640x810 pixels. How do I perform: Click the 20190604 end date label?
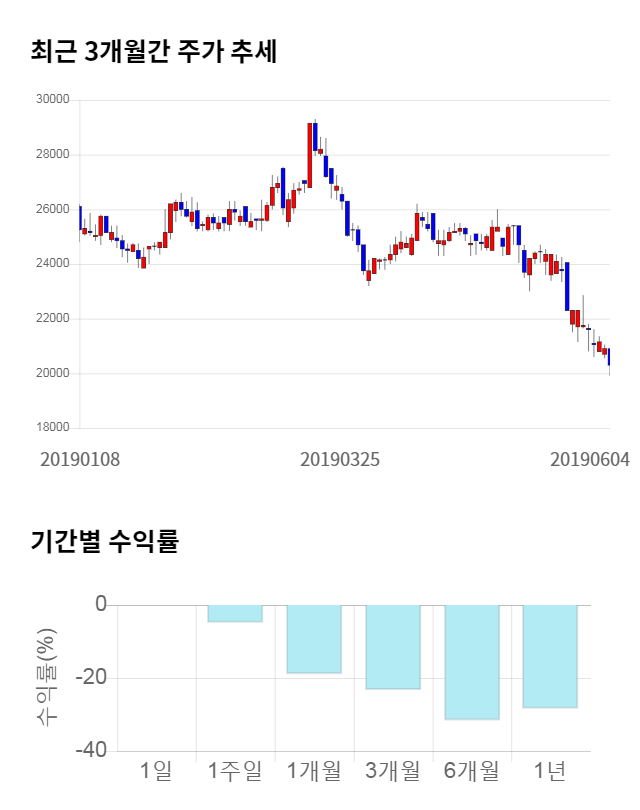(590, 459)
